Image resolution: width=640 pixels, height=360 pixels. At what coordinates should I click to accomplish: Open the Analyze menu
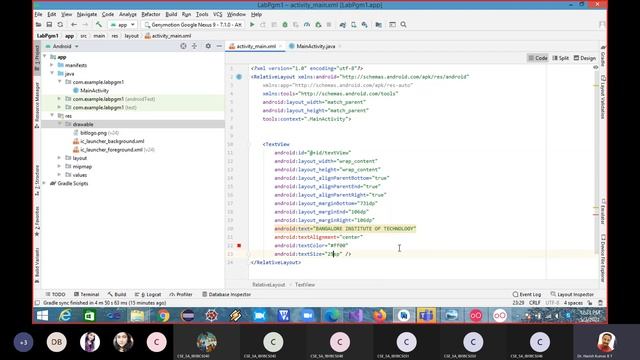pos(127,14)
